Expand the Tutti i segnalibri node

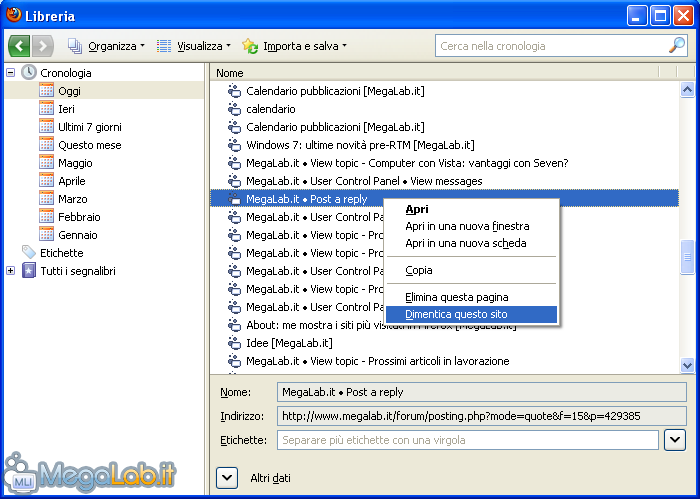tap(11, 270)
